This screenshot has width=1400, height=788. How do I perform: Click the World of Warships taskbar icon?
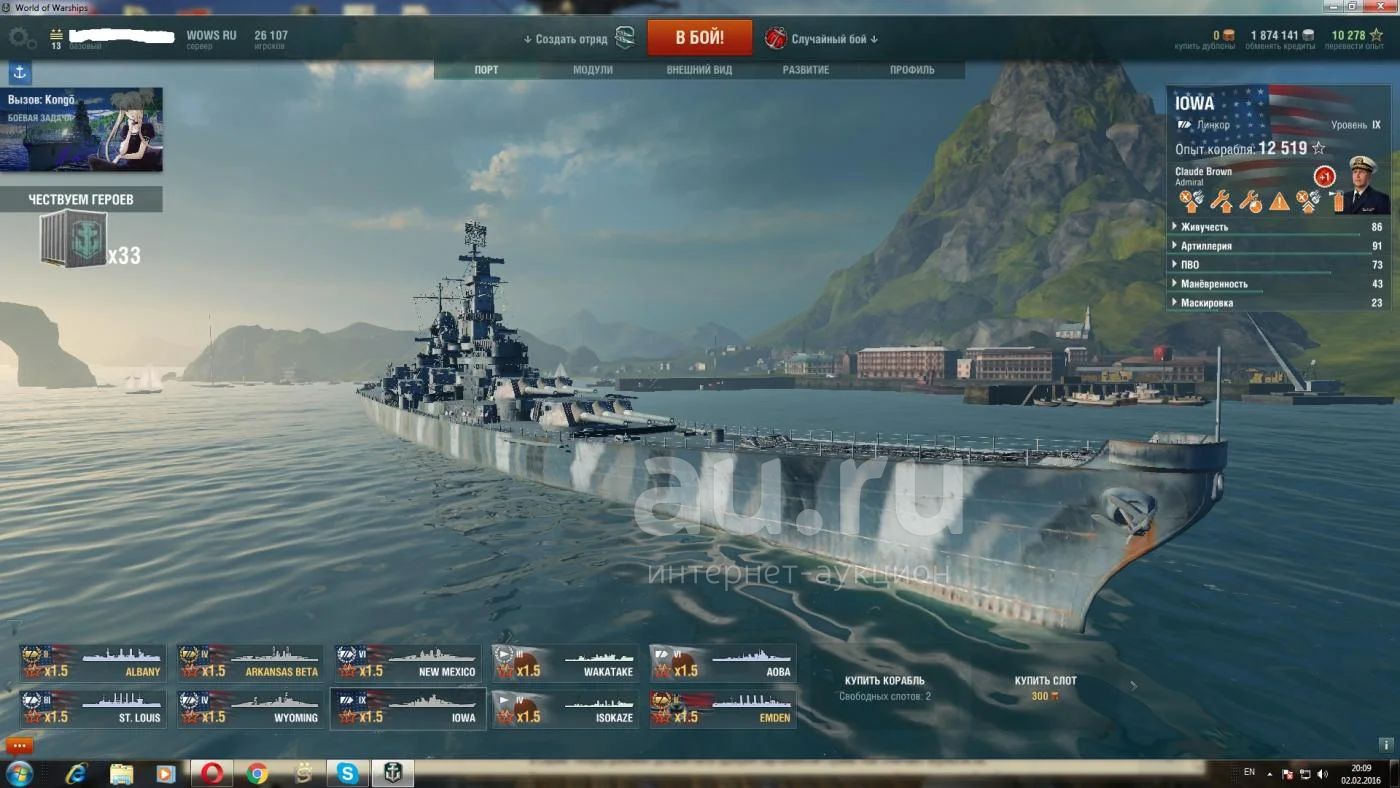tap(393, 773)
